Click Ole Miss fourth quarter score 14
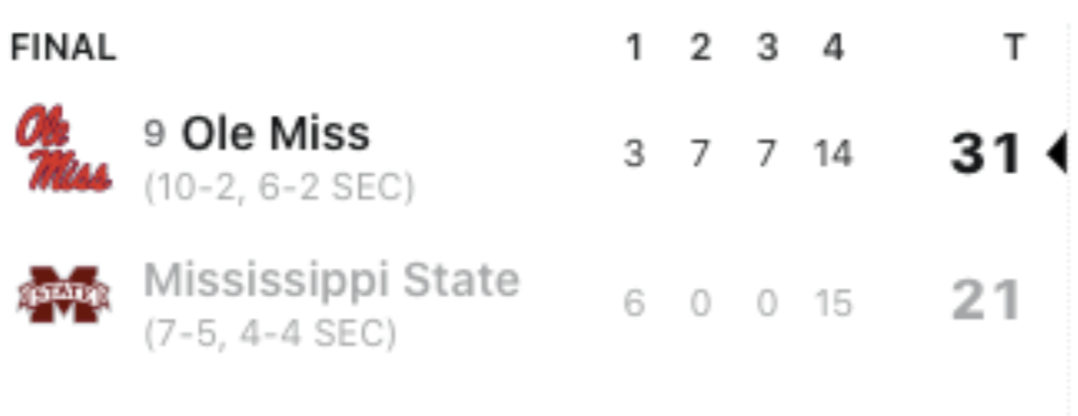The image size is (1078, 416). click(x=833, y=154)
